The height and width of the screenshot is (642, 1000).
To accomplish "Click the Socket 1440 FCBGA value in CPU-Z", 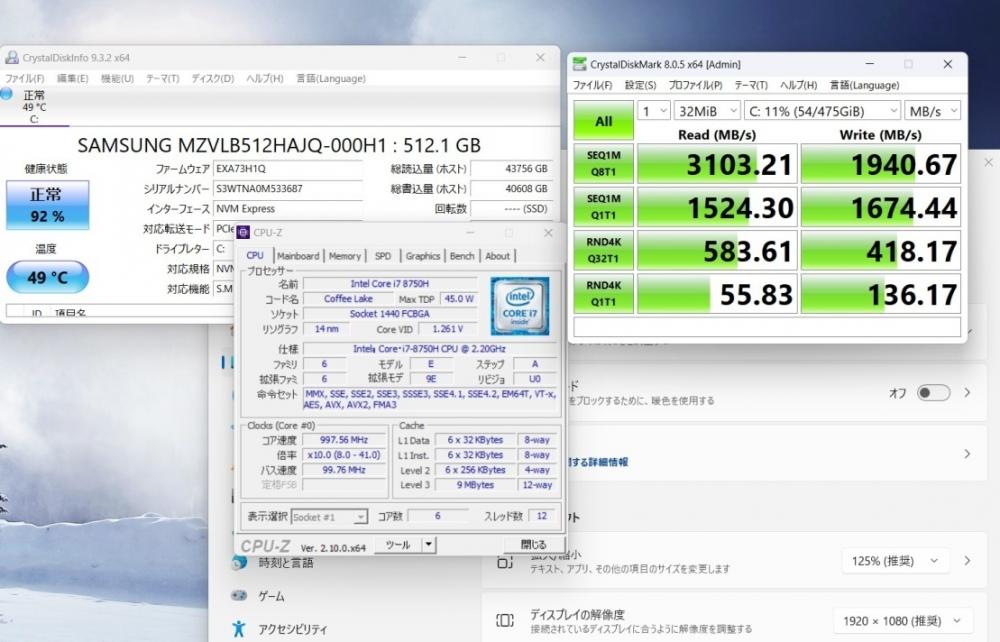I will (390, 314).
